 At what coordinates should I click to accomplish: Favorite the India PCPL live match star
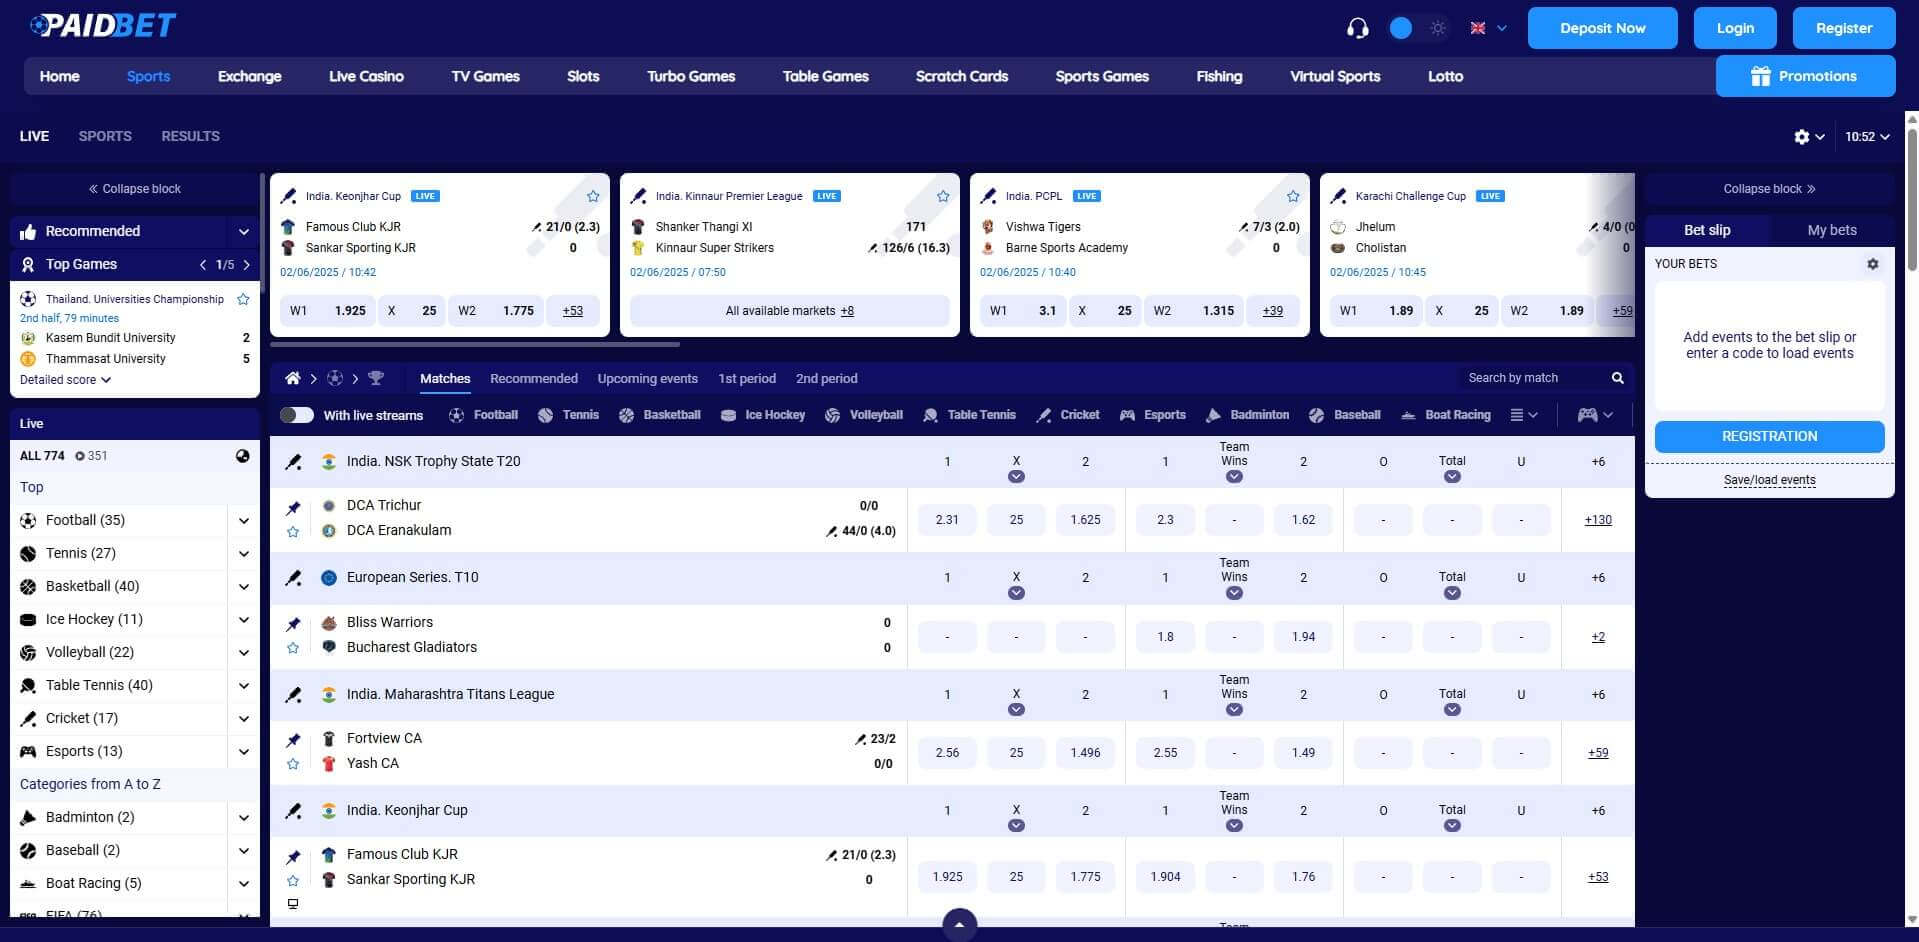tap(1292, 196)
